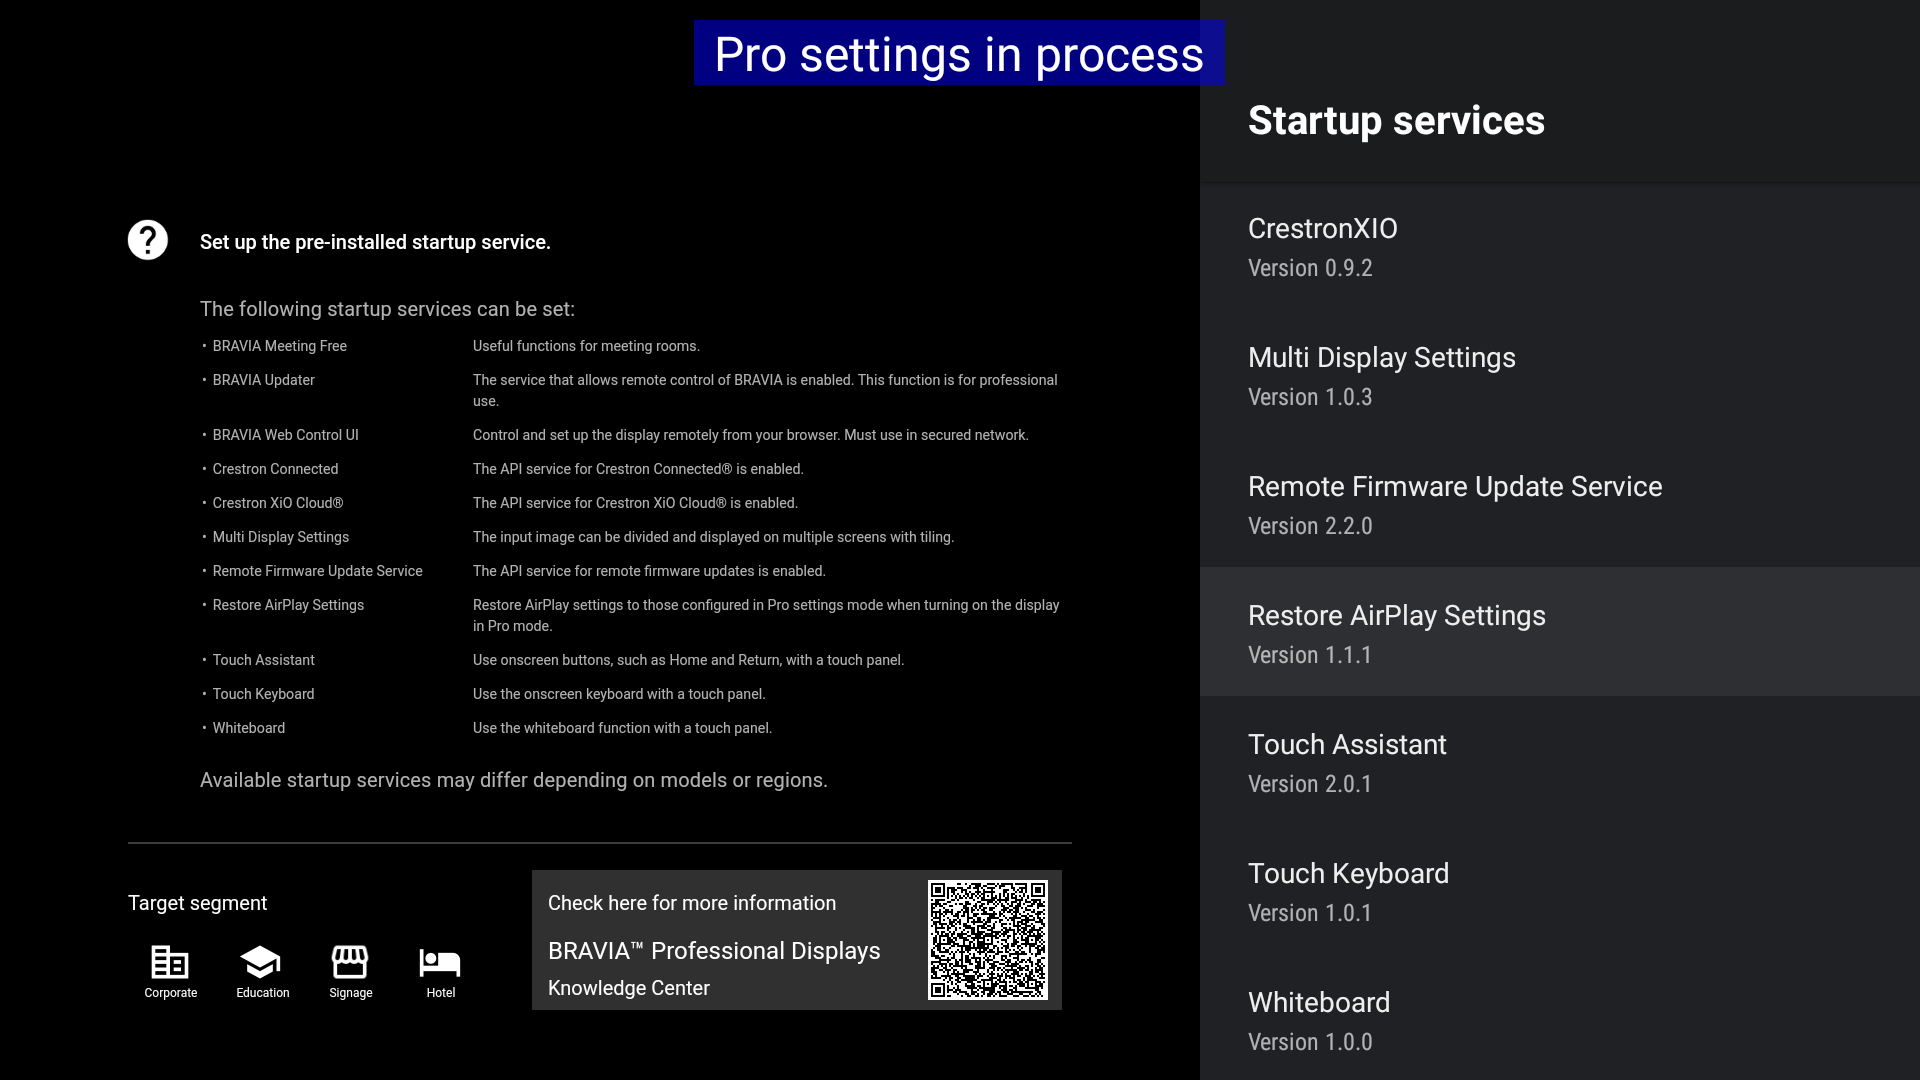This screenshot has height=1080, width=1920.
Task: Click Crestron XiO Cloud list item
Action: [277, 503]
